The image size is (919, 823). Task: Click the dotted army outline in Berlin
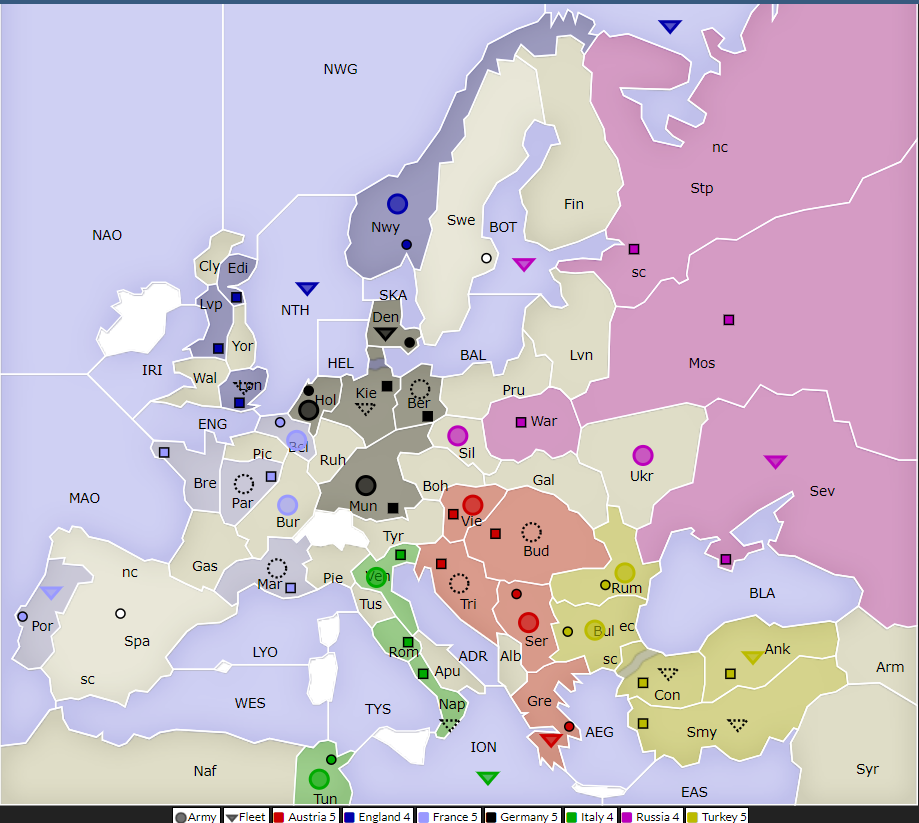(420, 388)
